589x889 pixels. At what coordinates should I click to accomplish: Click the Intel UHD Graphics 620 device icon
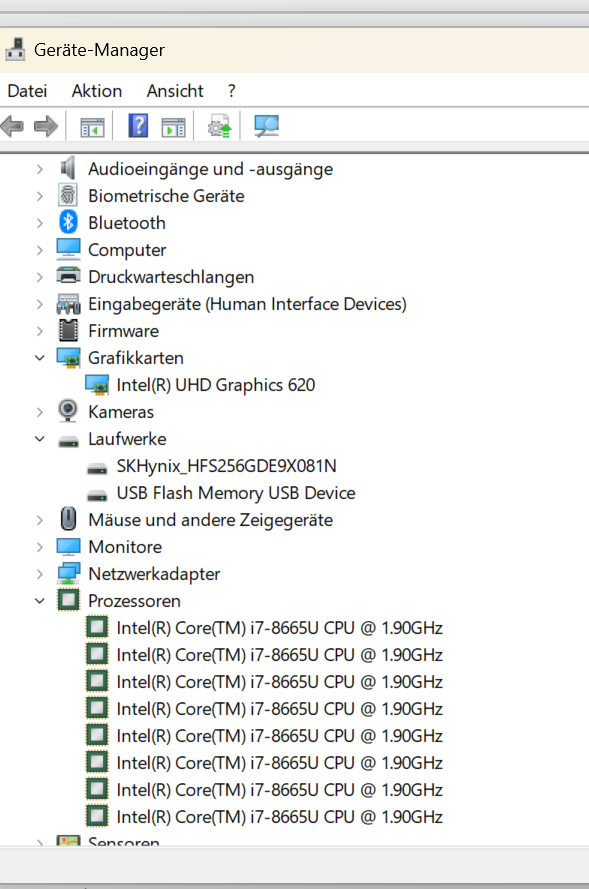pos(97,385)
